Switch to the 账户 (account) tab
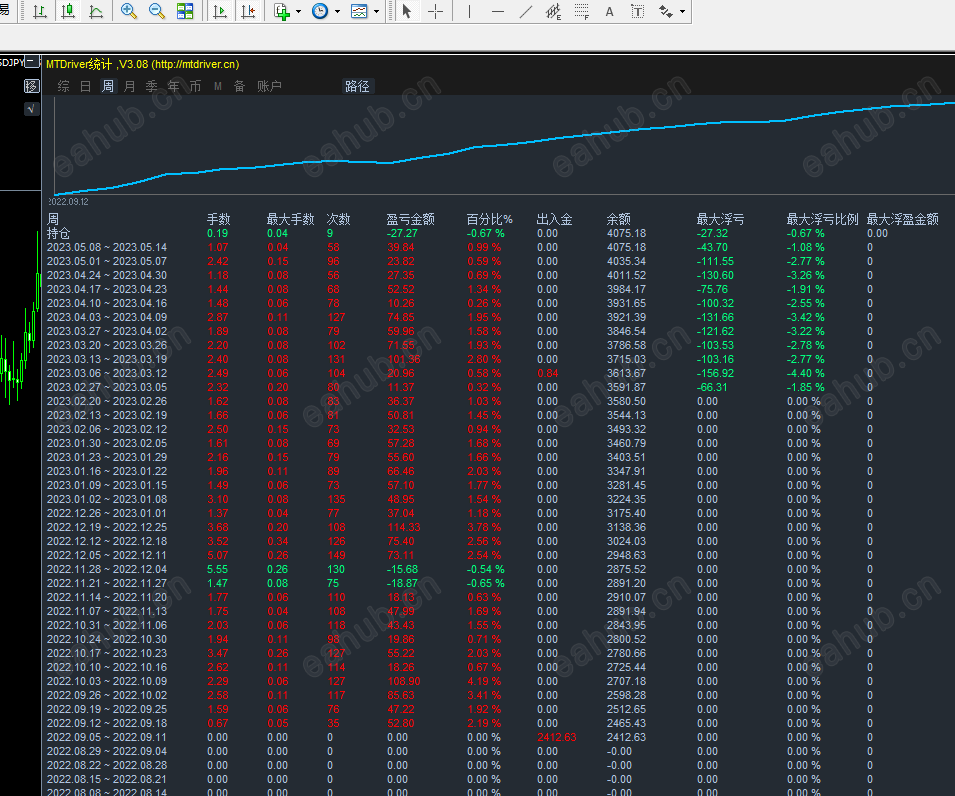The height and width of the screenshot is (796, 955). point(269,86)
